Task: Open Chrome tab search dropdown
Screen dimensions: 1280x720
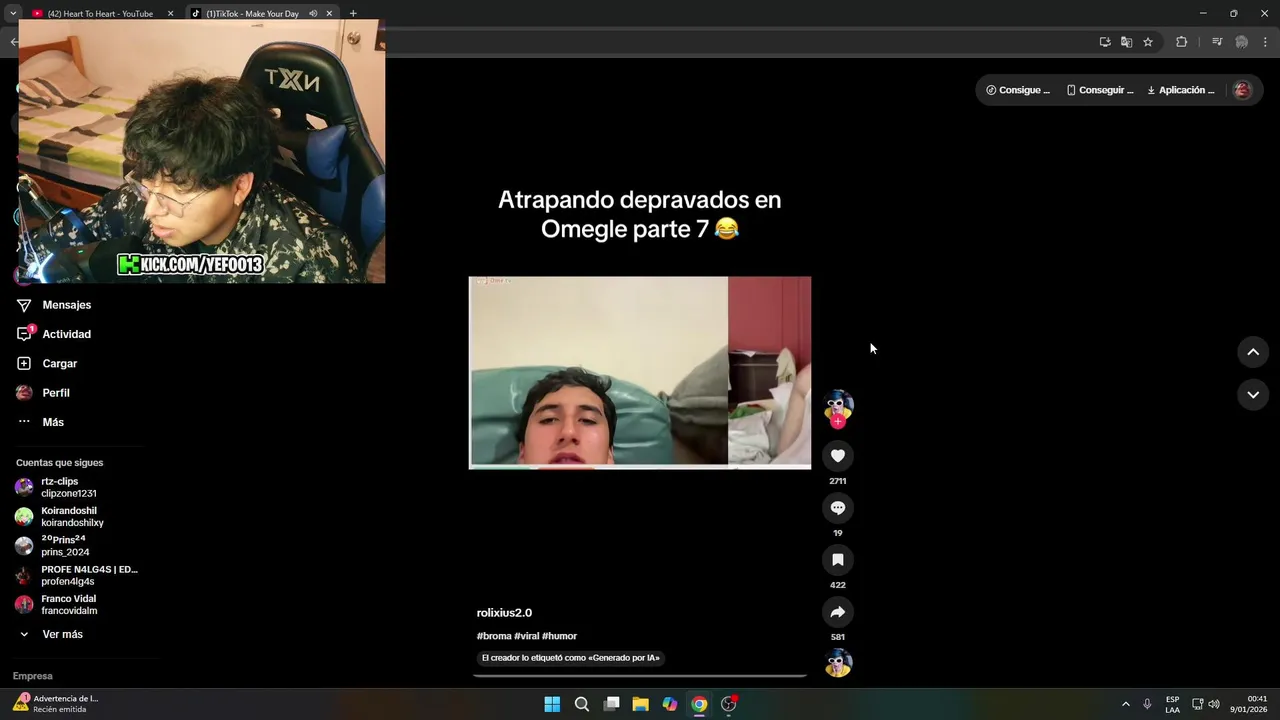Action: tap(12, 14)
